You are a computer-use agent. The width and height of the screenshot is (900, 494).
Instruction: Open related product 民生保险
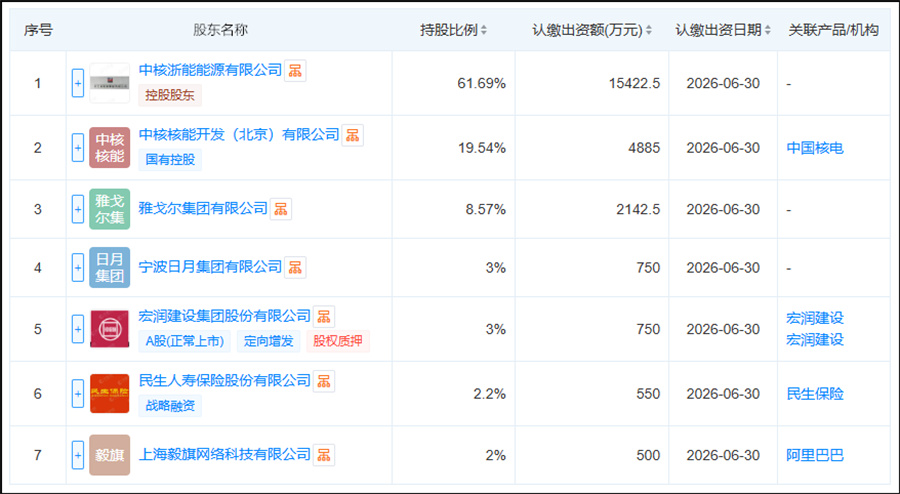coord(815,394)
